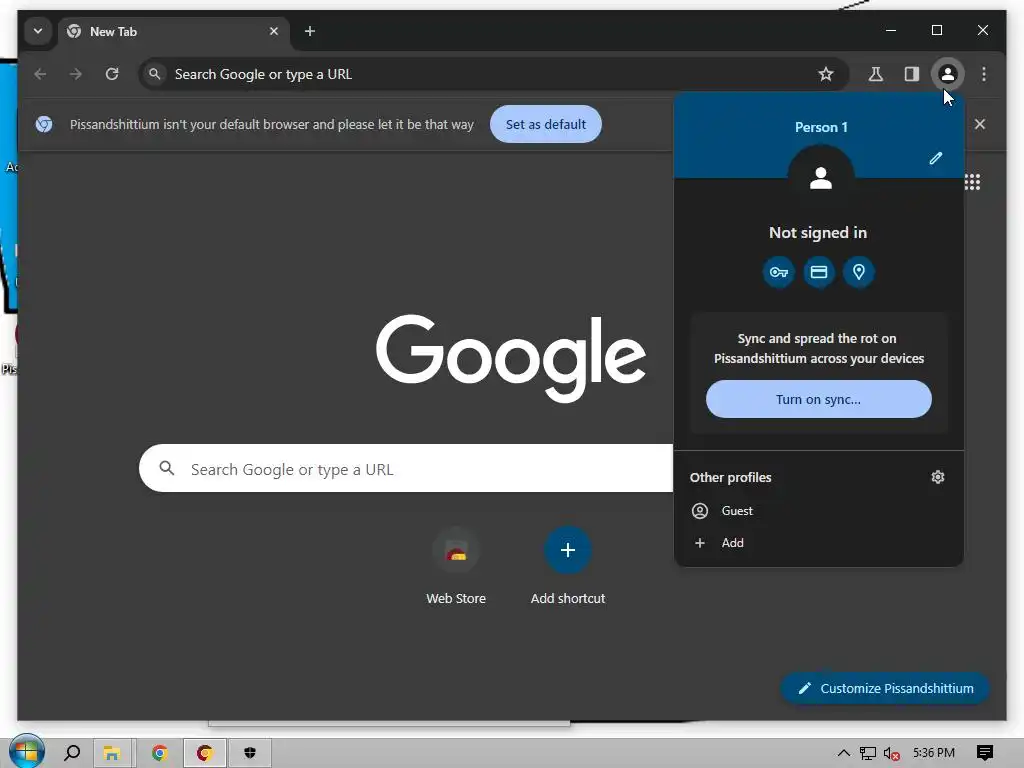Click the Person 1 profile name
Screen dimensions: 1024x768
point(821,127)
